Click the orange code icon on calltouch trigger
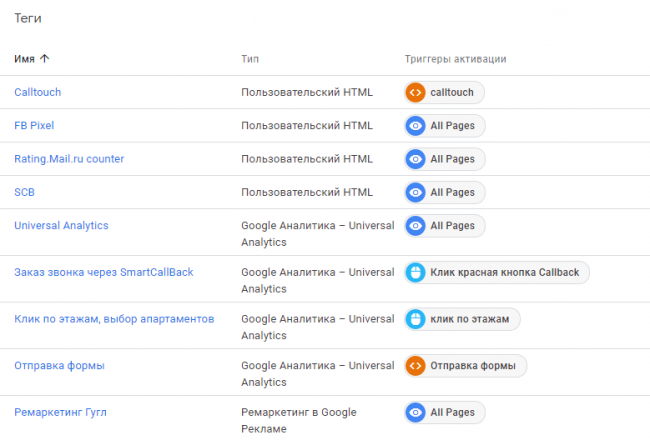650x440 pixels. 415,92
